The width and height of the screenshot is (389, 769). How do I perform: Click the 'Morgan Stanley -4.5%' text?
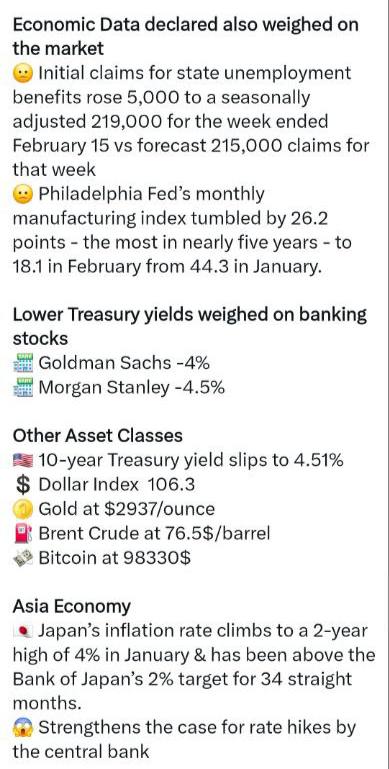pyautogui.click(x=131, y=388)
